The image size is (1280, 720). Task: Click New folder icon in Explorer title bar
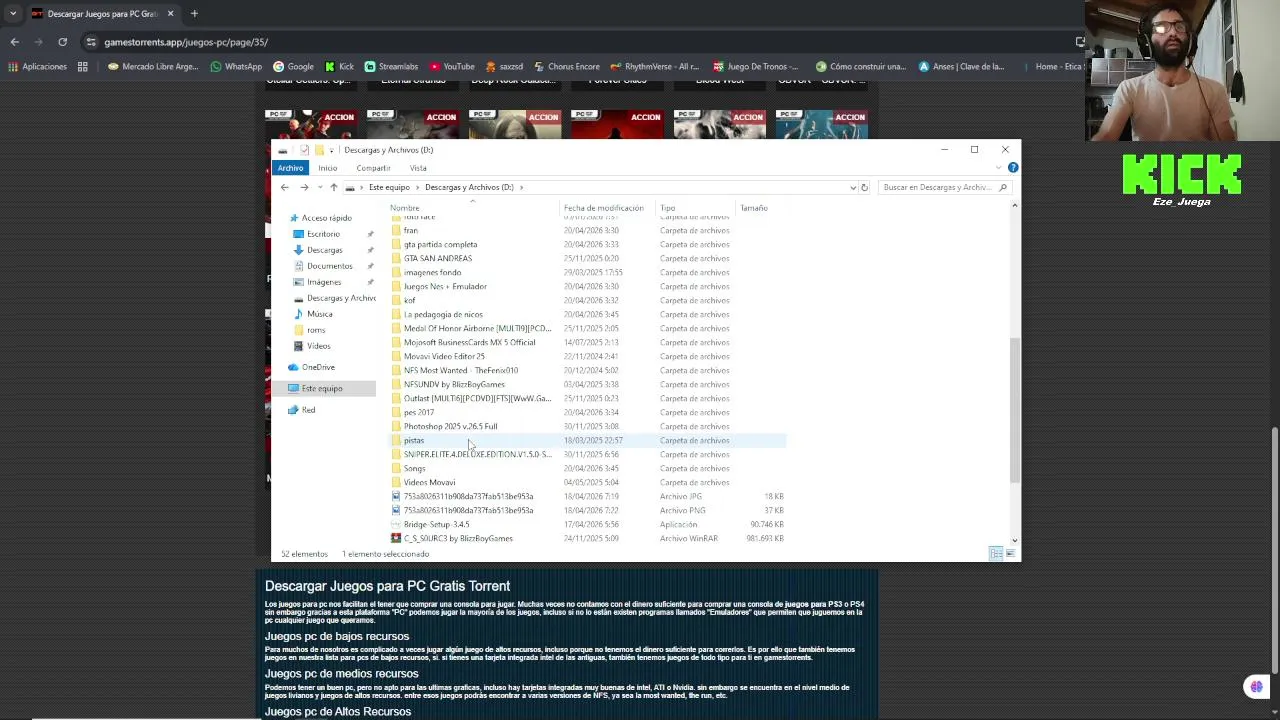(x=319, y=150)
